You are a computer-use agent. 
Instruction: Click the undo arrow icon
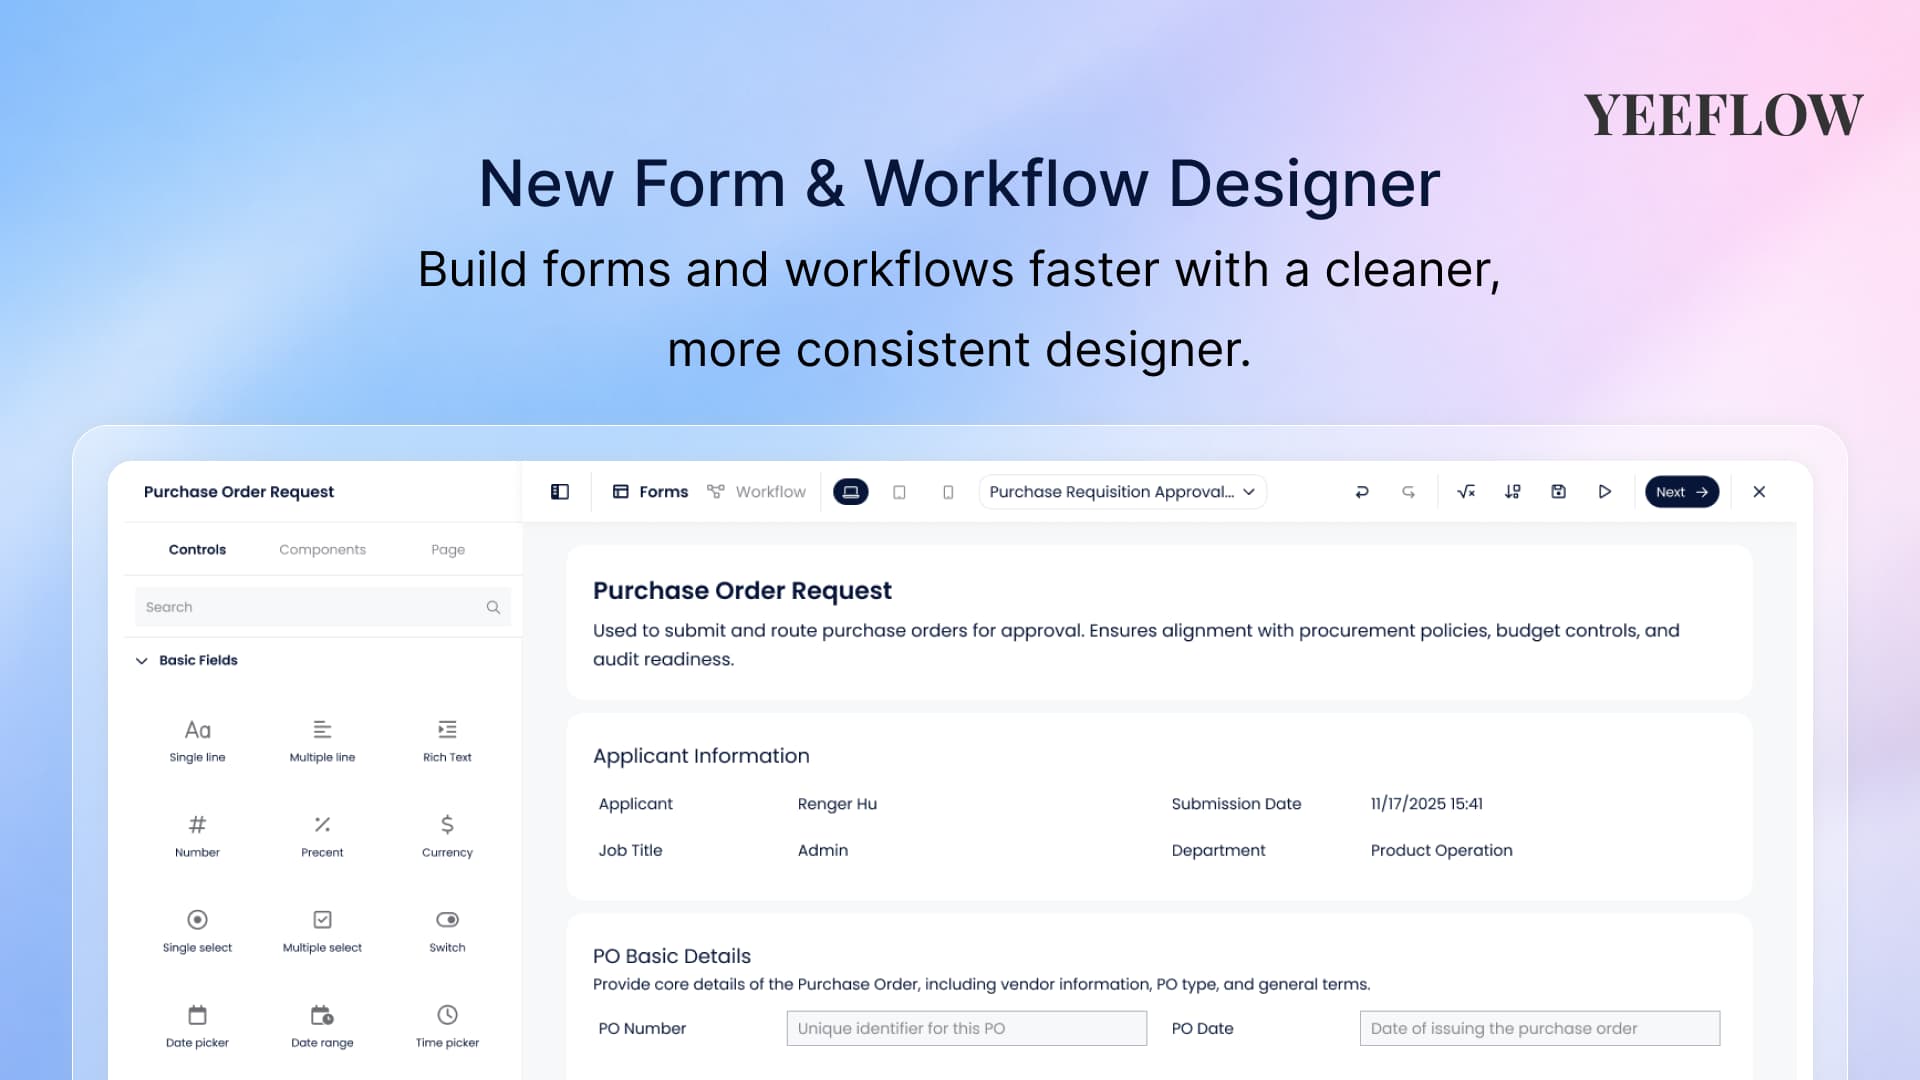(x=1361, y=492)
